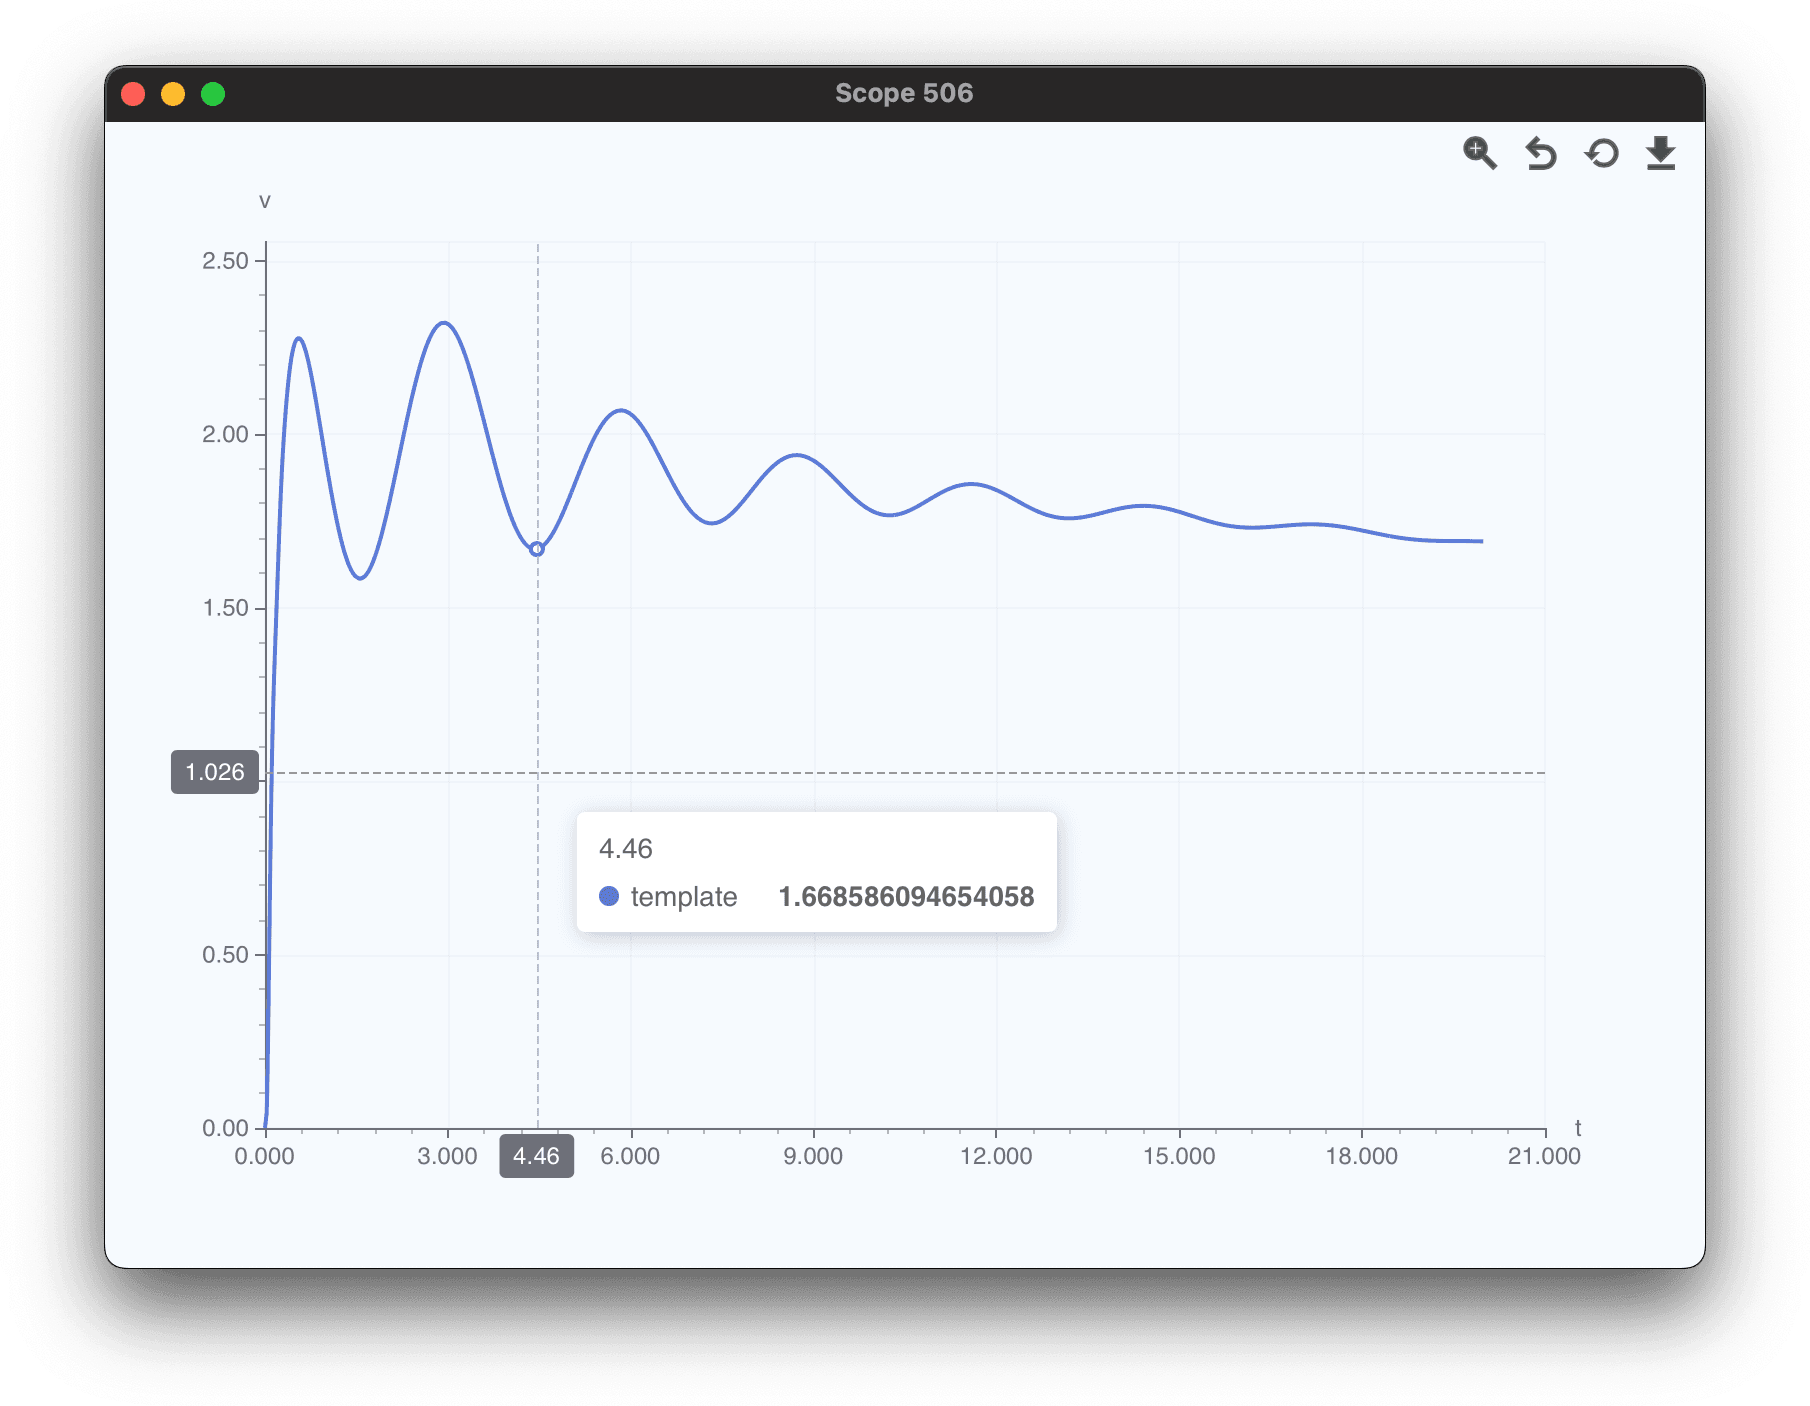Click the 1.026 y-axis cursor label

coord(215,772)
